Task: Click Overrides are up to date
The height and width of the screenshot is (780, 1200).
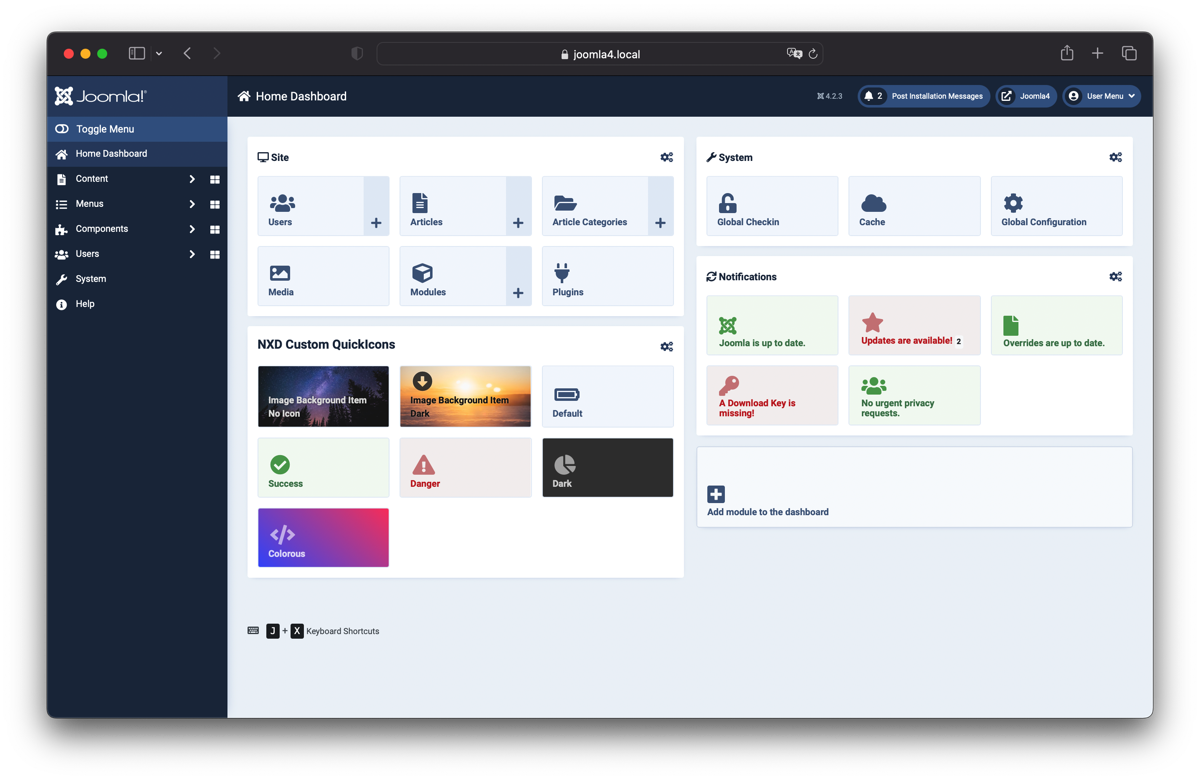Action: pos(1056,325)
